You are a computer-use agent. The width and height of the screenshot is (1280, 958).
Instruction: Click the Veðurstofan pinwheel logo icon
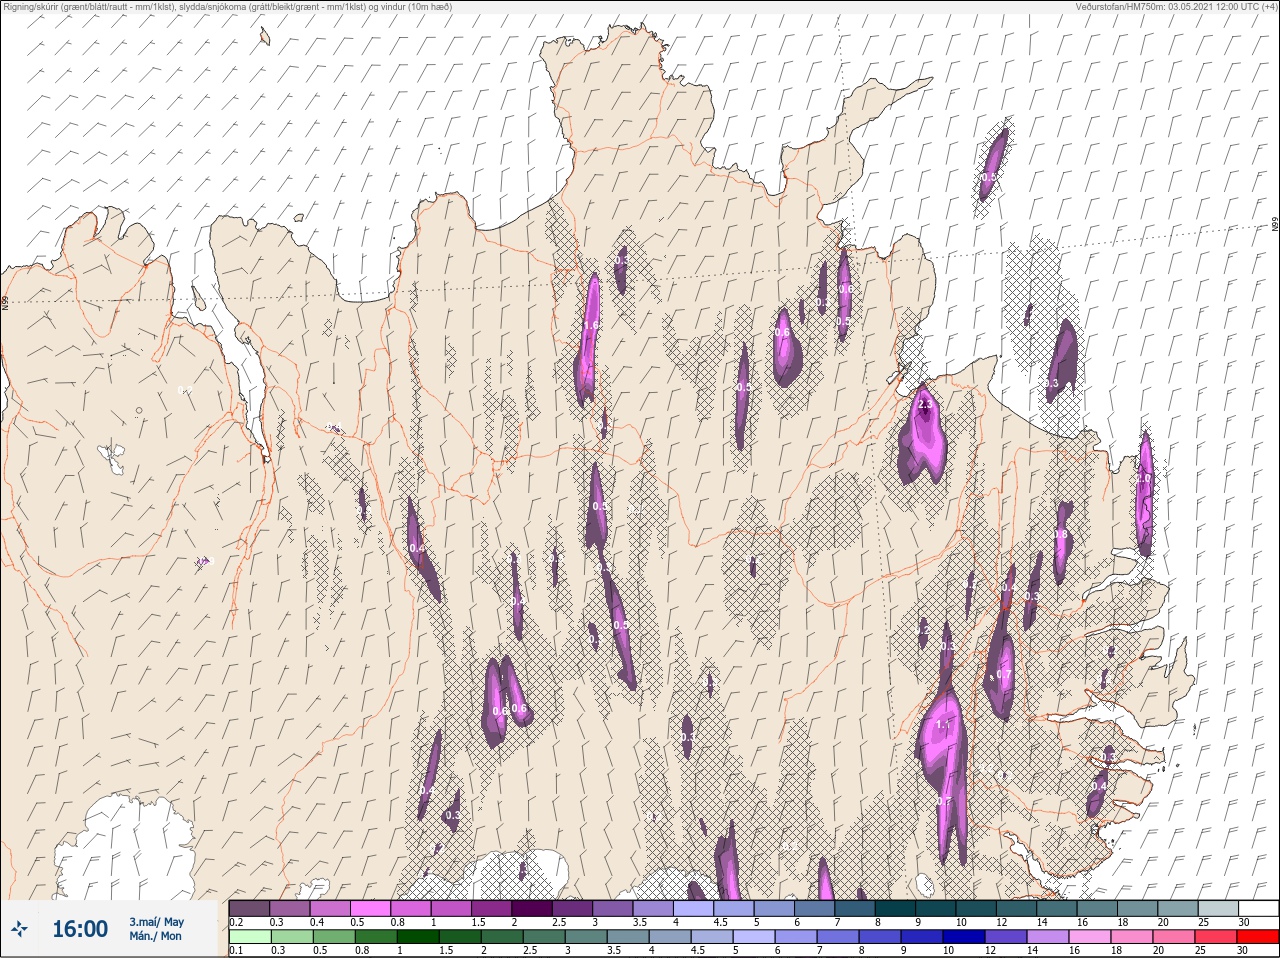point(19,928)
